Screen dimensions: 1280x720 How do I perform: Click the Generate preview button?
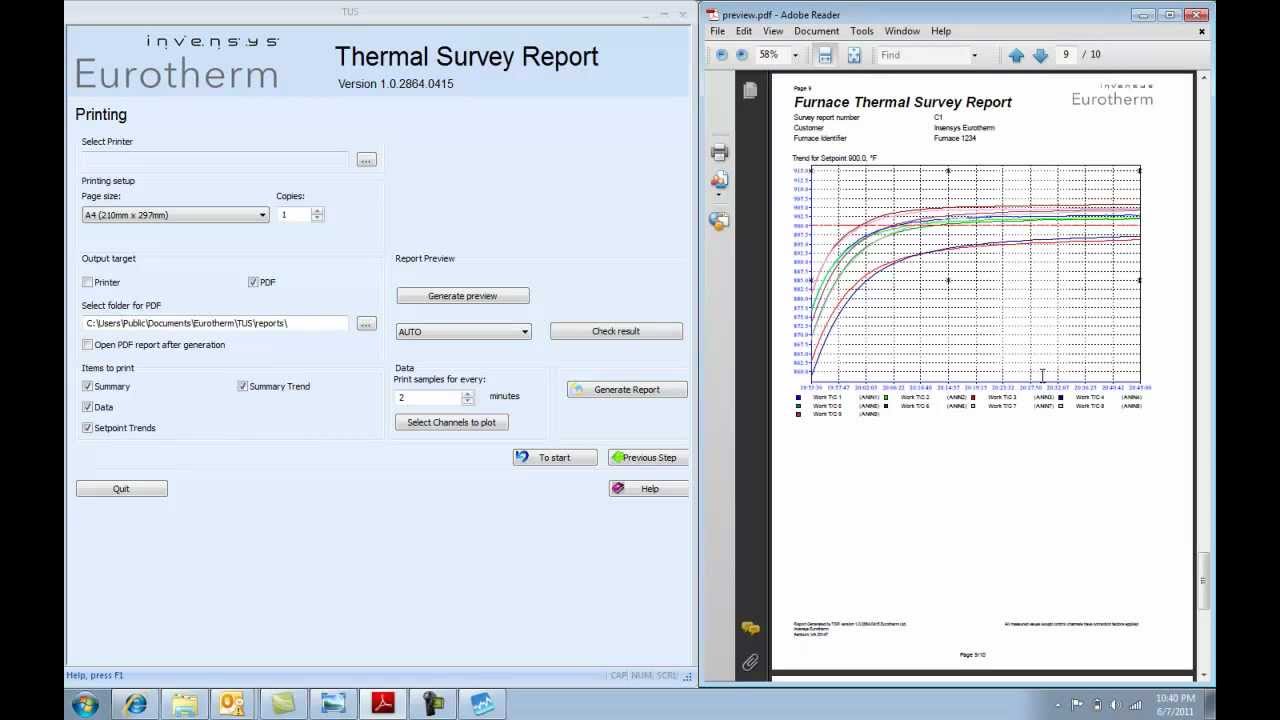463,296
